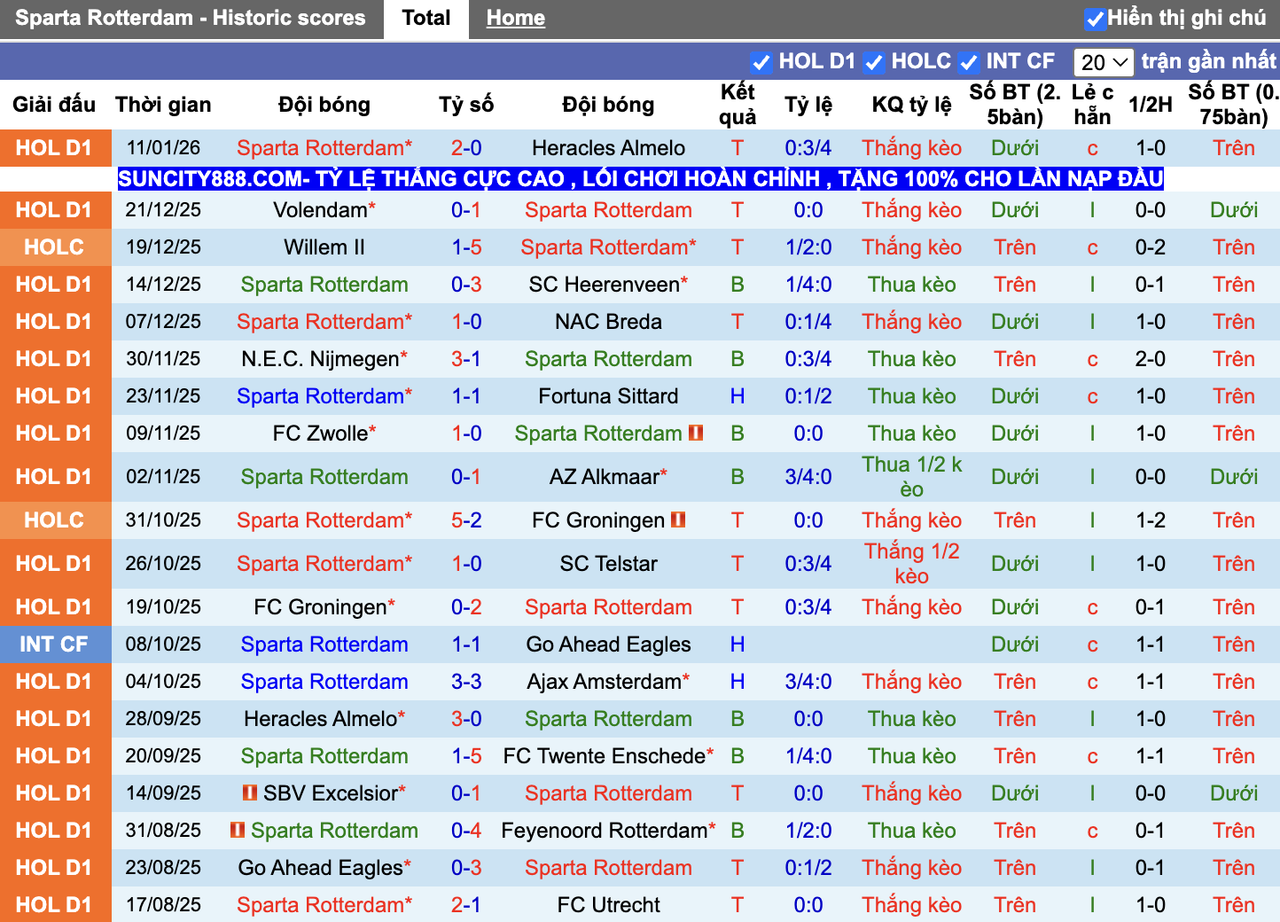Open the recent matches count dropdown showing 20

point(1103,61)
